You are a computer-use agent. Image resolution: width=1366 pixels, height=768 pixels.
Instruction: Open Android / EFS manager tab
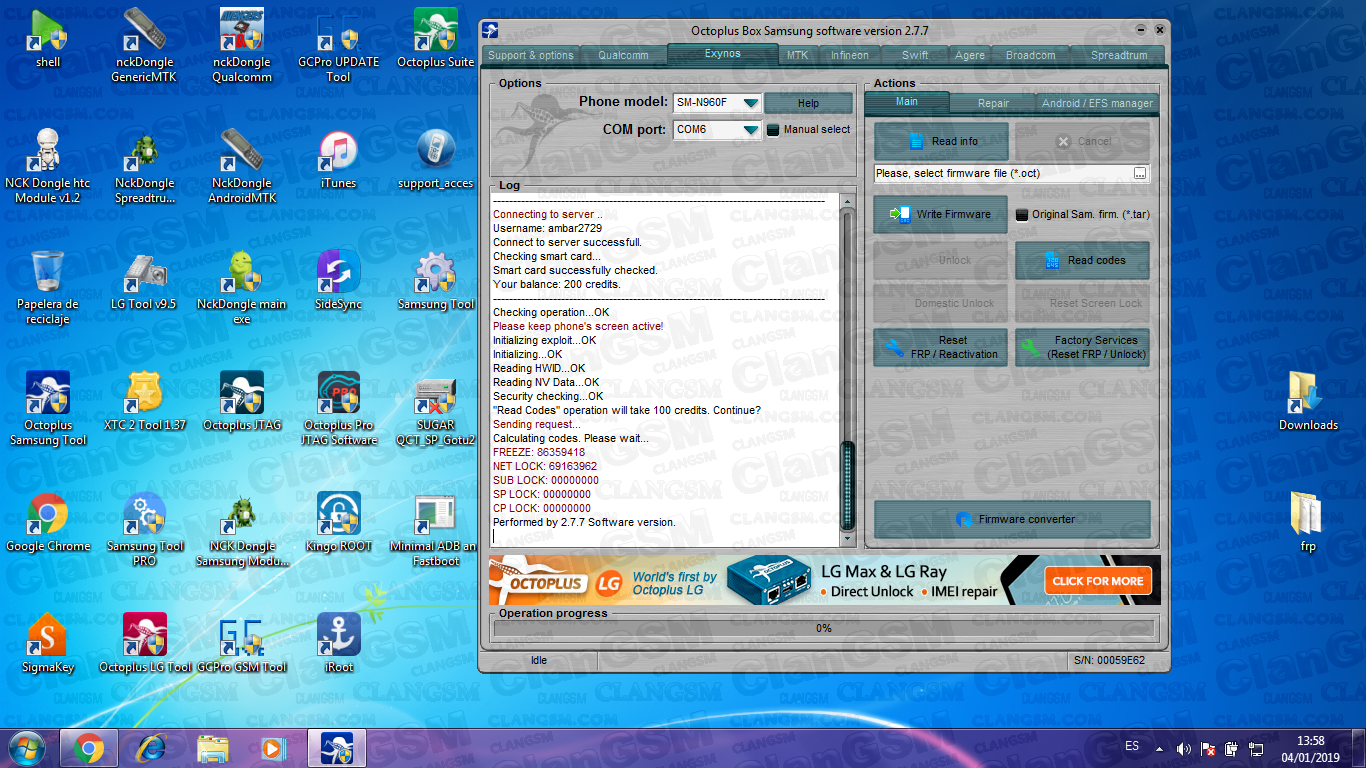1097,103
